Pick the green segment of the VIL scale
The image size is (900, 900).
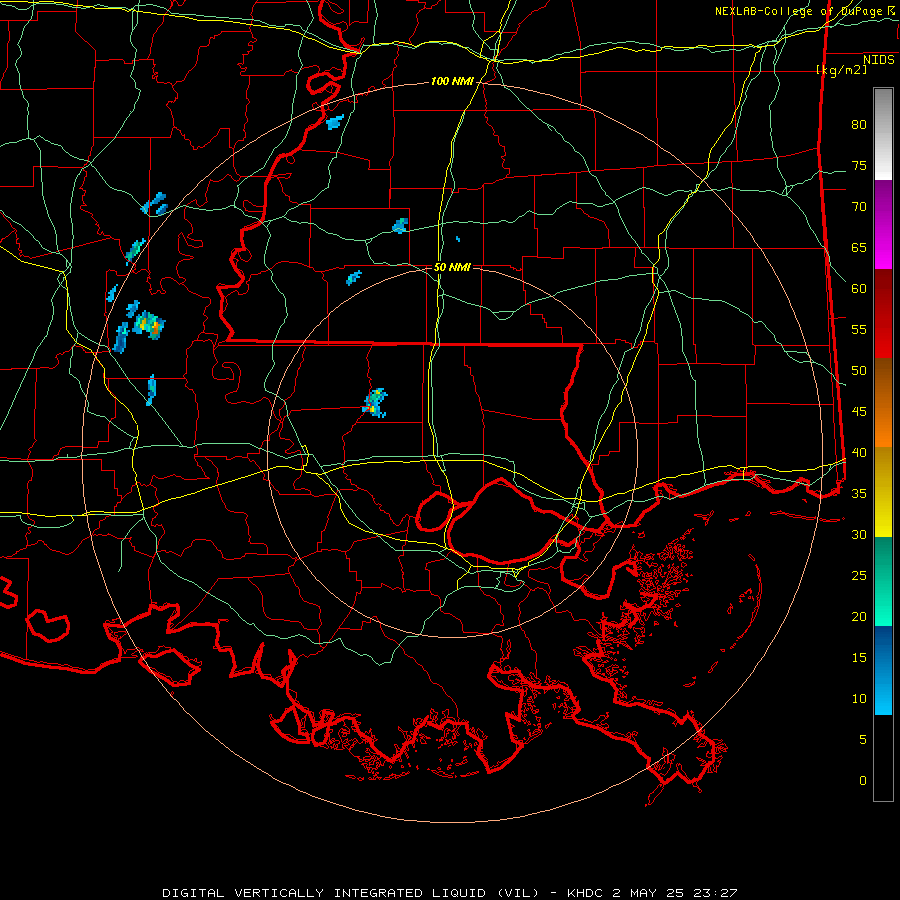(x=883, y=581)
